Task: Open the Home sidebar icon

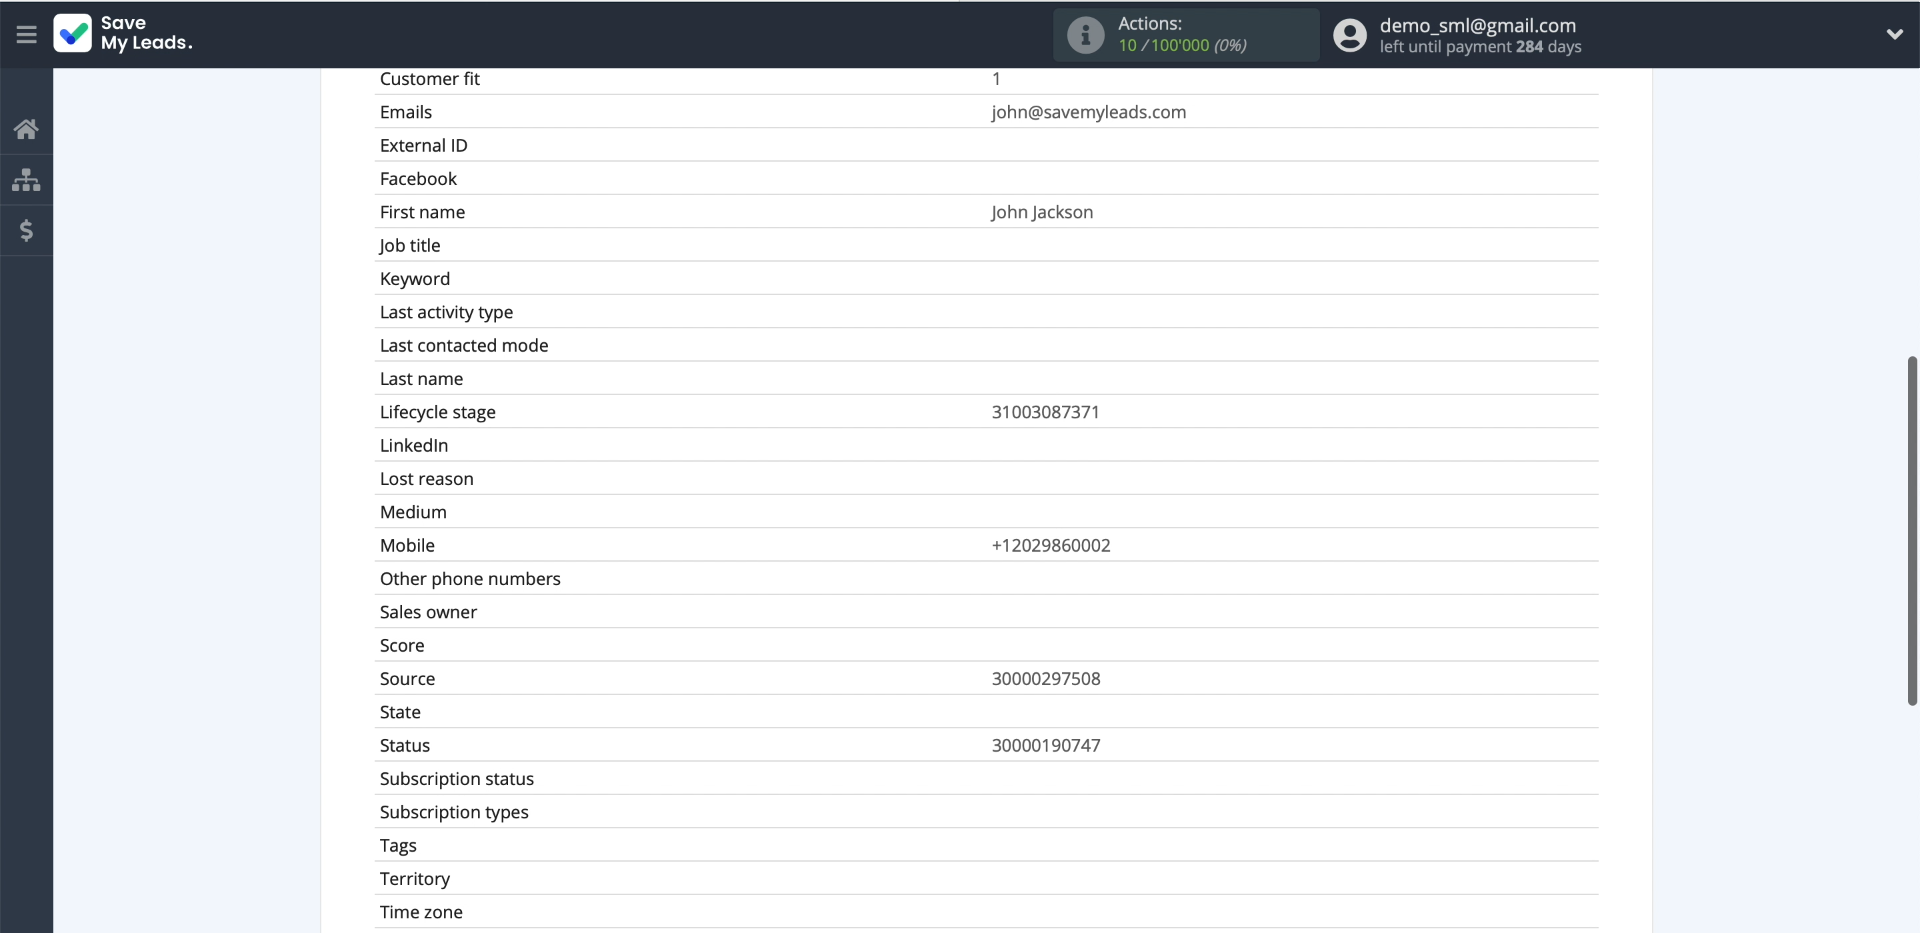Action: 26,129
